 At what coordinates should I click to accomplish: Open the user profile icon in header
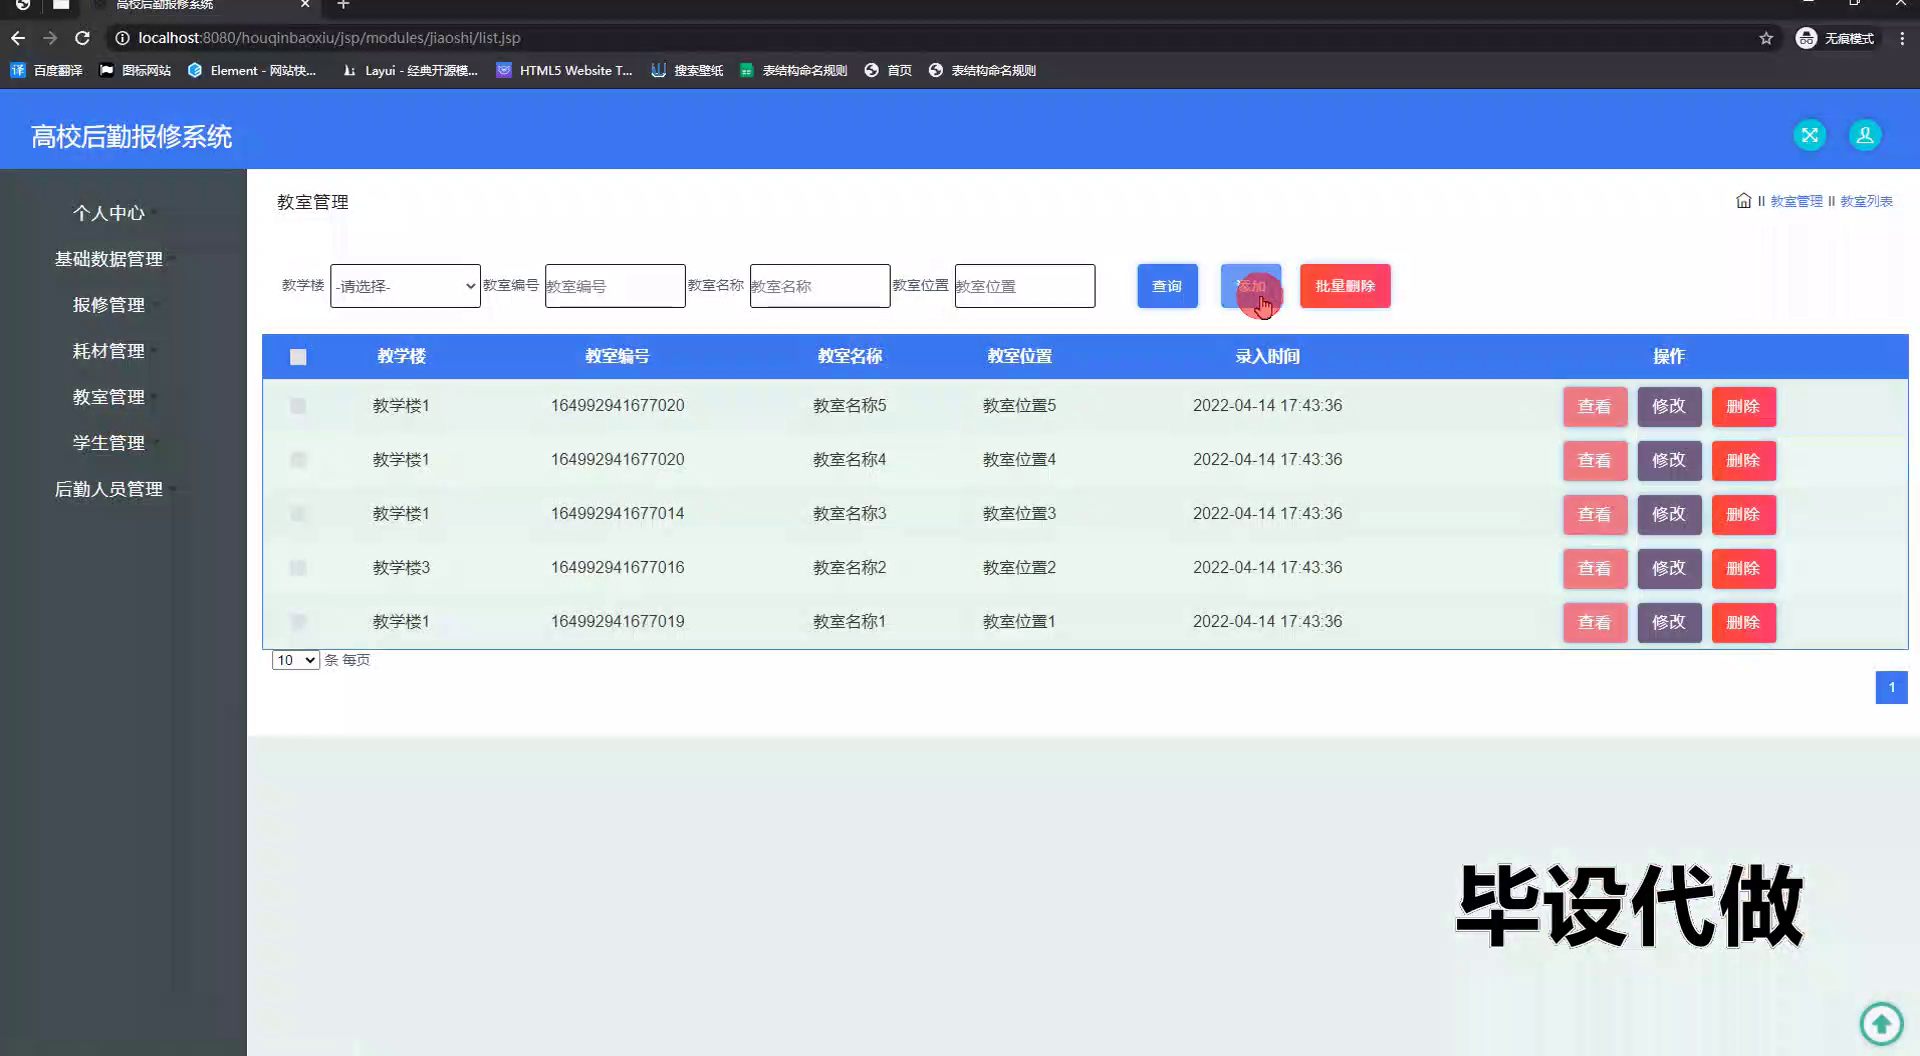click(1864, 135)
